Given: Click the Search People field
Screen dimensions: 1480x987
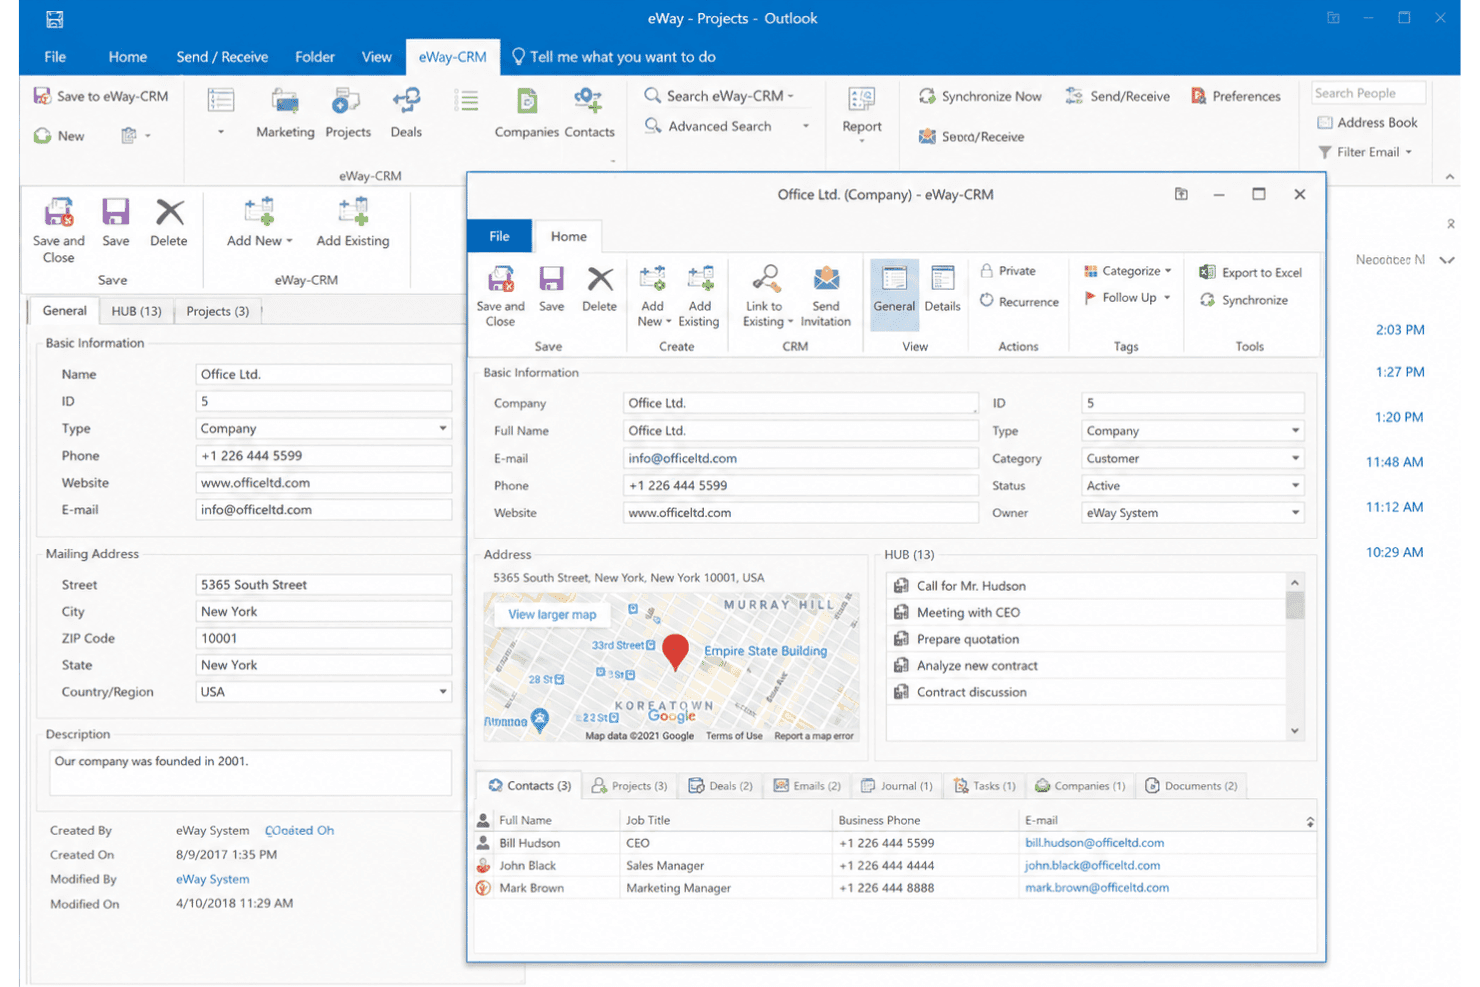Looking at the screenshot, I should click(x=1368, y=93).
